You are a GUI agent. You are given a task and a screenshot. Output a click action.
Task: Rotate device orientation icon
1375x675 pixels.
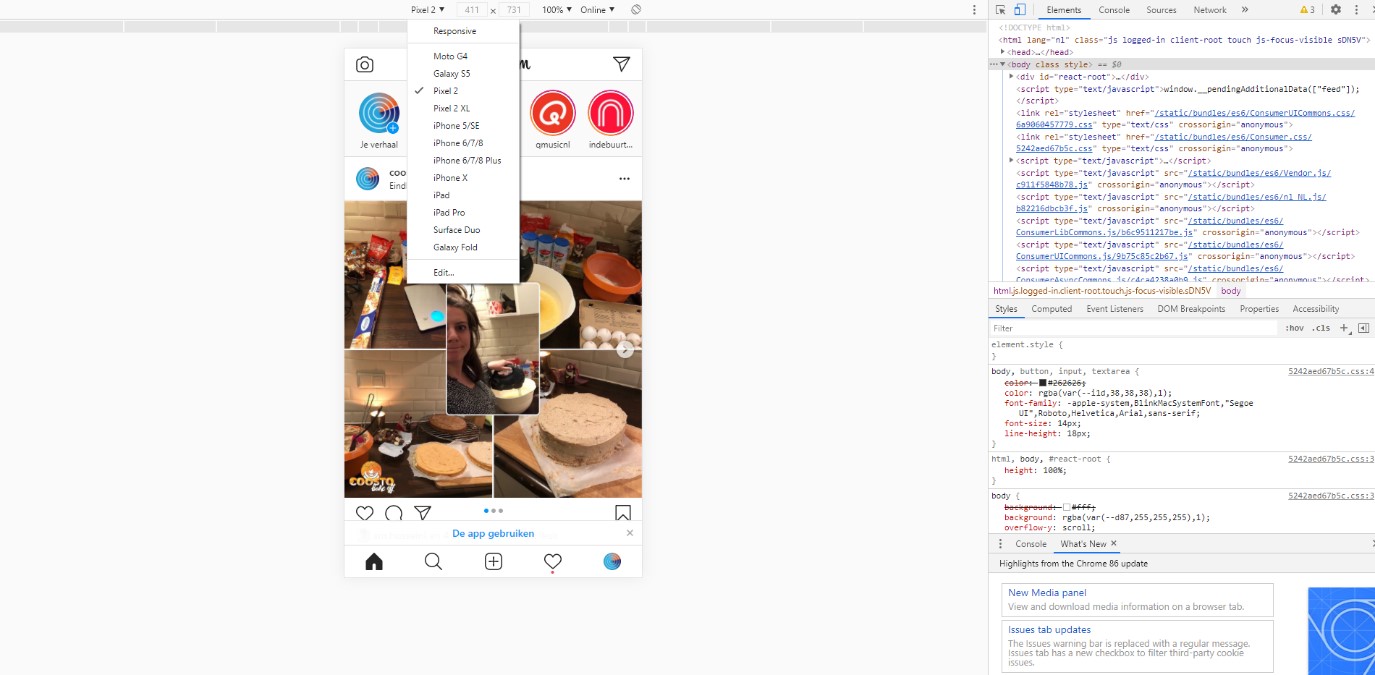pos(635,9)
